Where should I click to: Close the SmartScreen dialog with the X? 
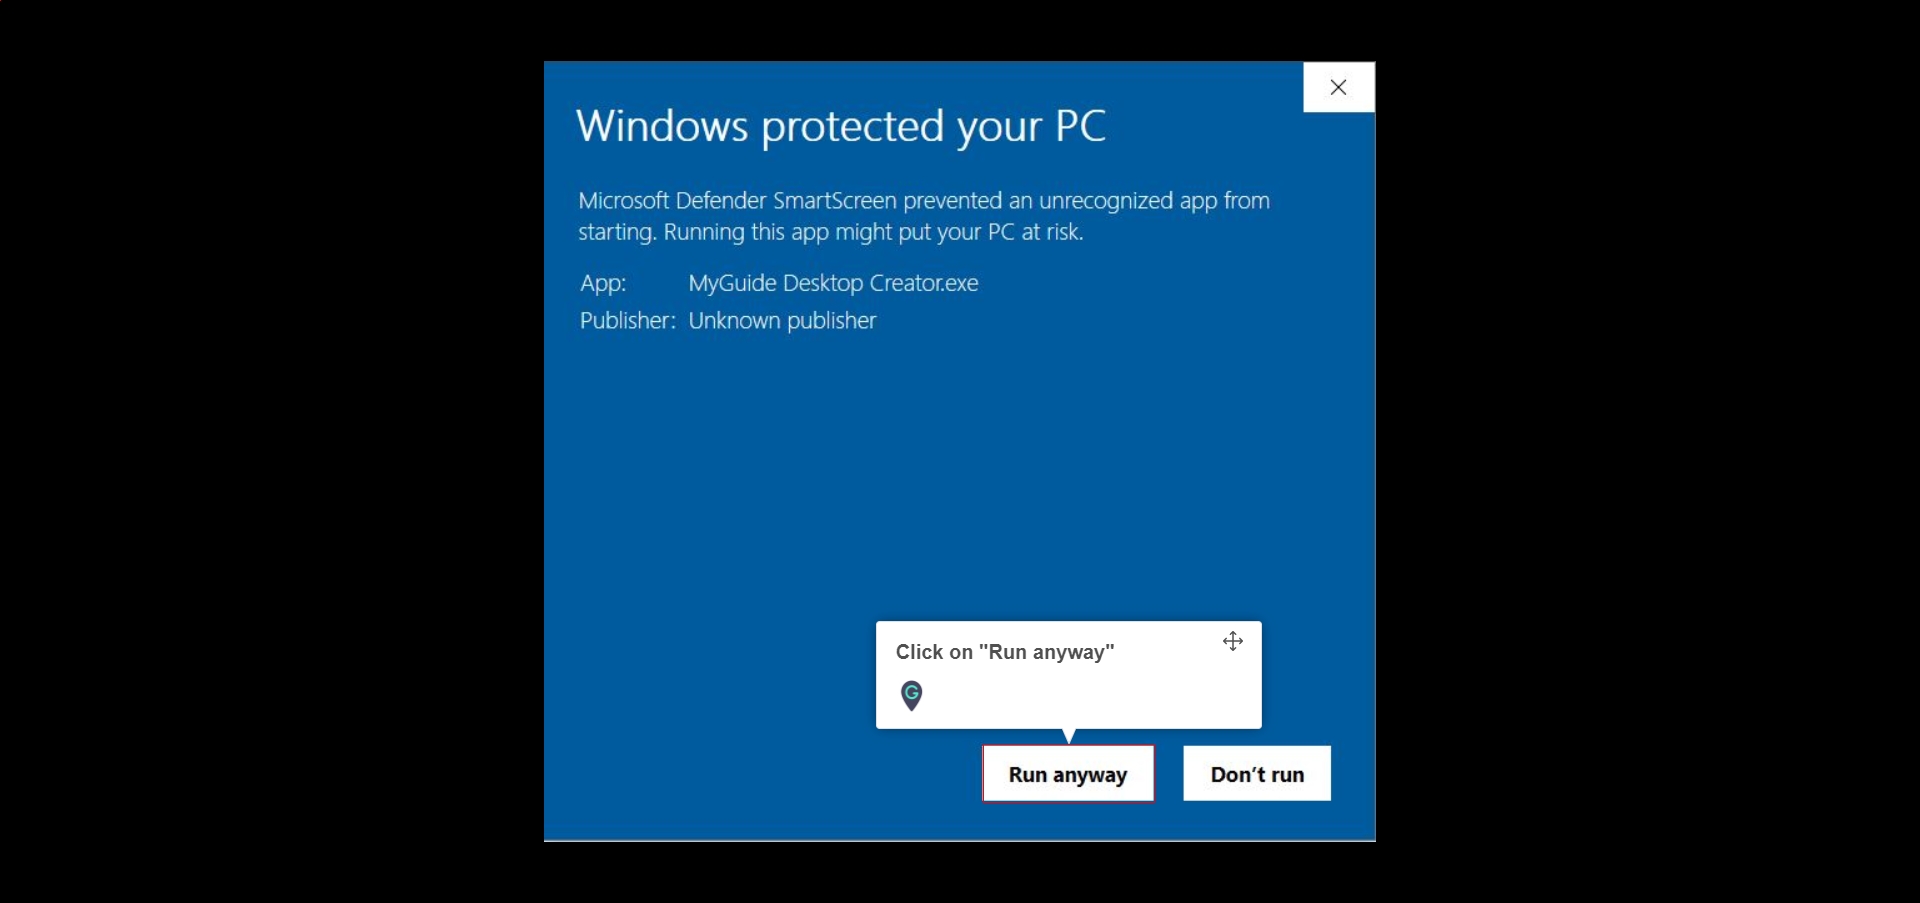coord(1339,87)
